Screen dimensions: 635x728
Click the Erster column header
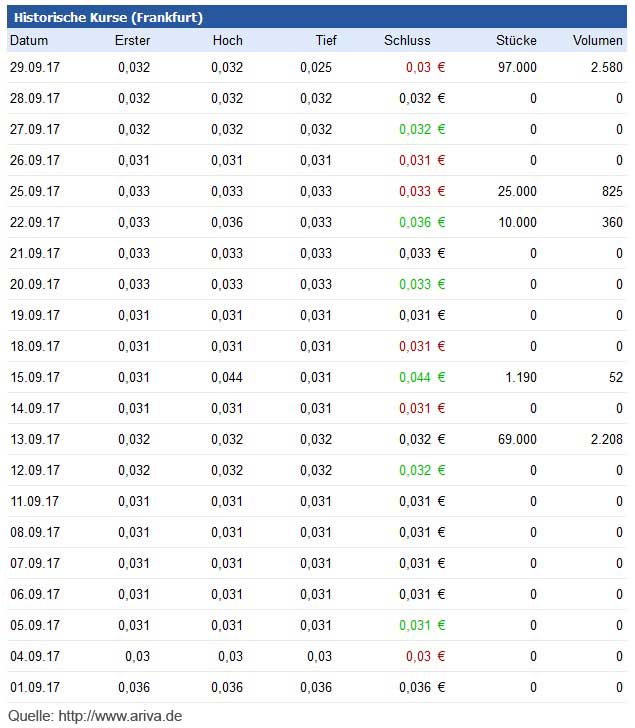point(133,40)
